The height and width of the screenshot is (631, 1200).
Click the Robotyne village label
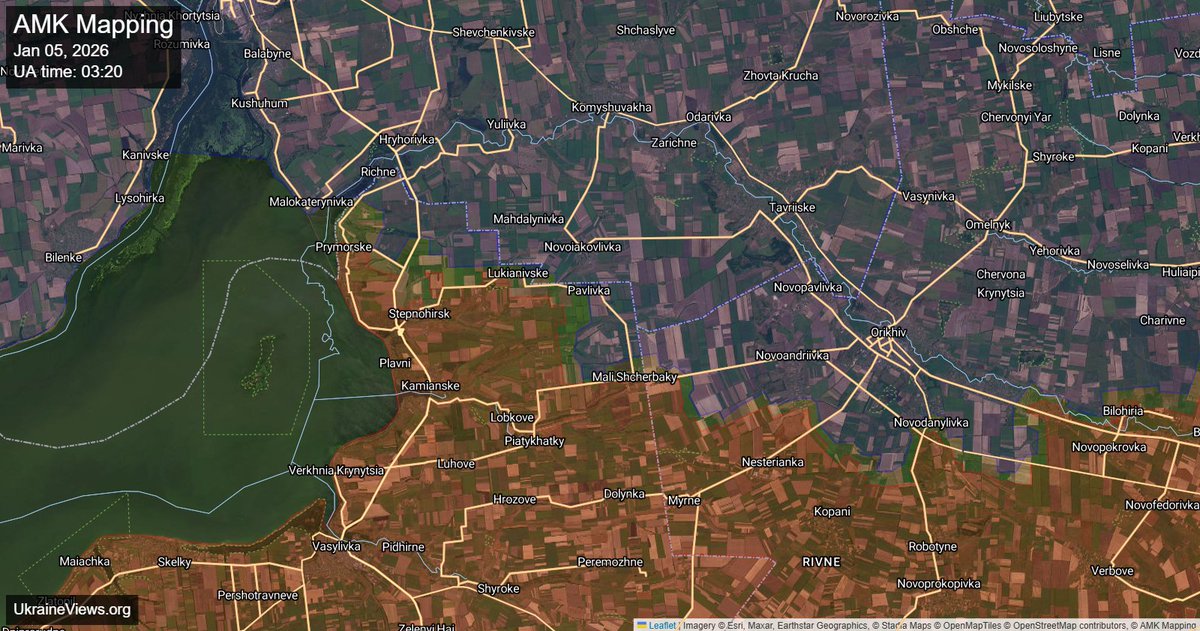932,547
